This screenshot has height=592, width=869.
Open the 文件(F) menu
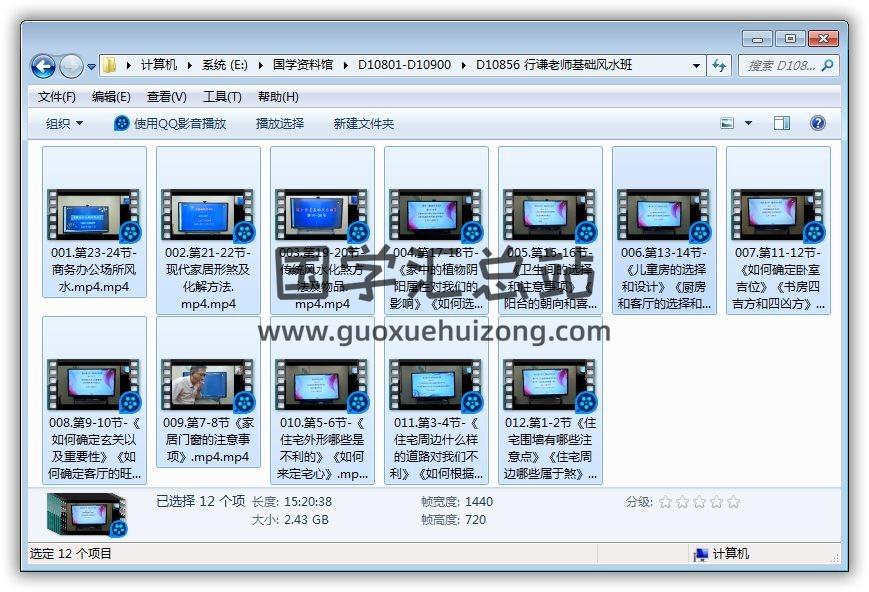(x=56, y=97)
